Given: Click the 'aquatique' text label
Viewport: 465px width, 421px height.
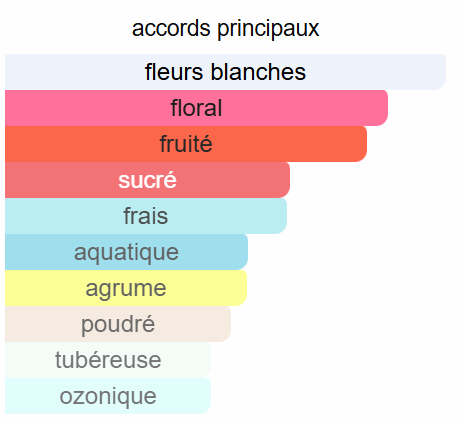Looking at the screenshot, I should [x=126, y=253].
